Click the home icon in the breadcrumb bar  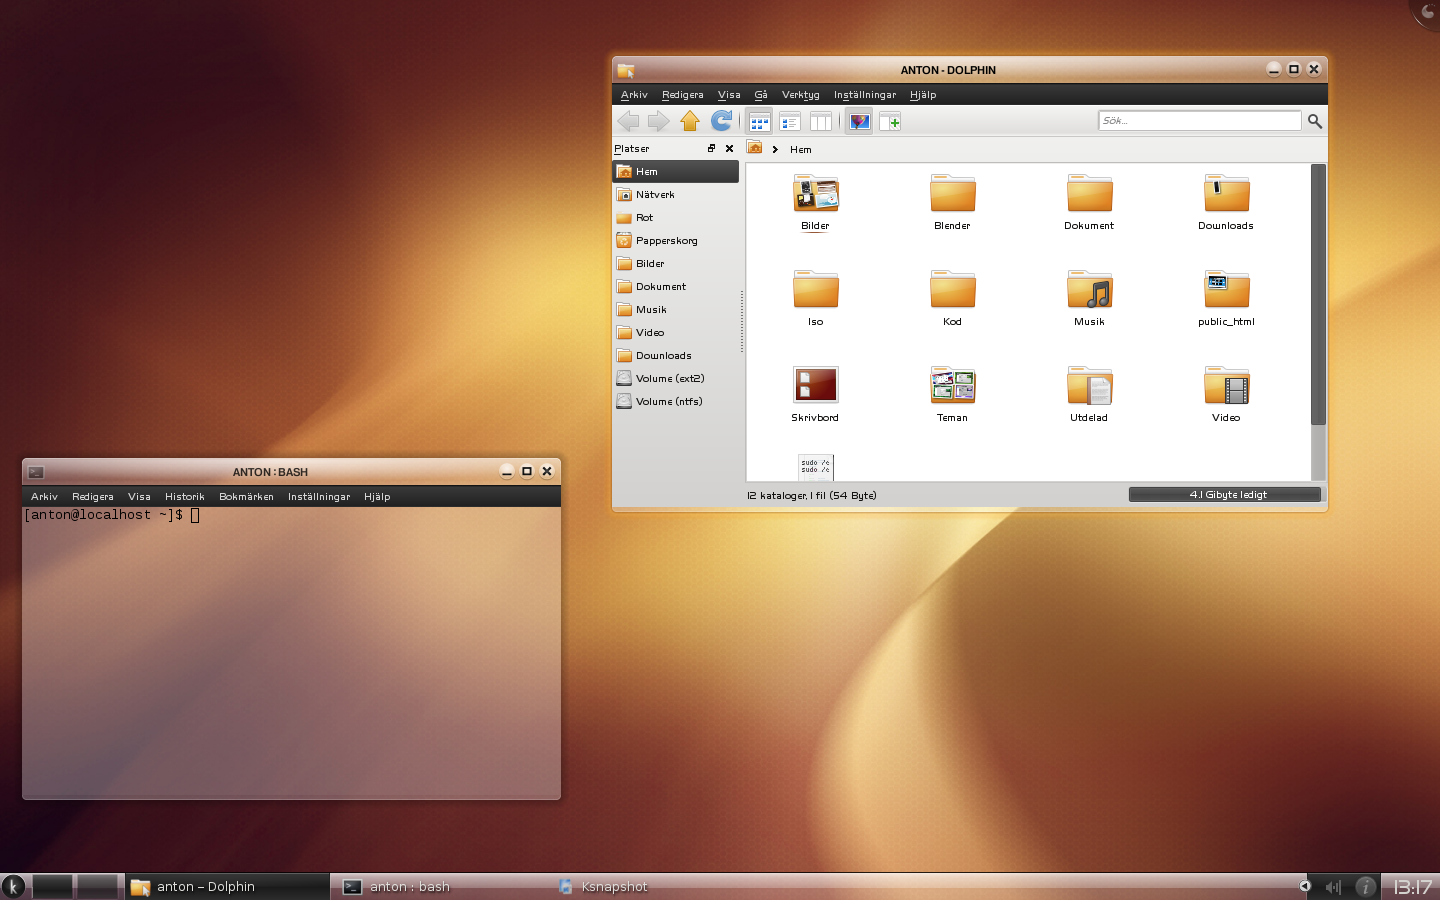pos(755,148)
